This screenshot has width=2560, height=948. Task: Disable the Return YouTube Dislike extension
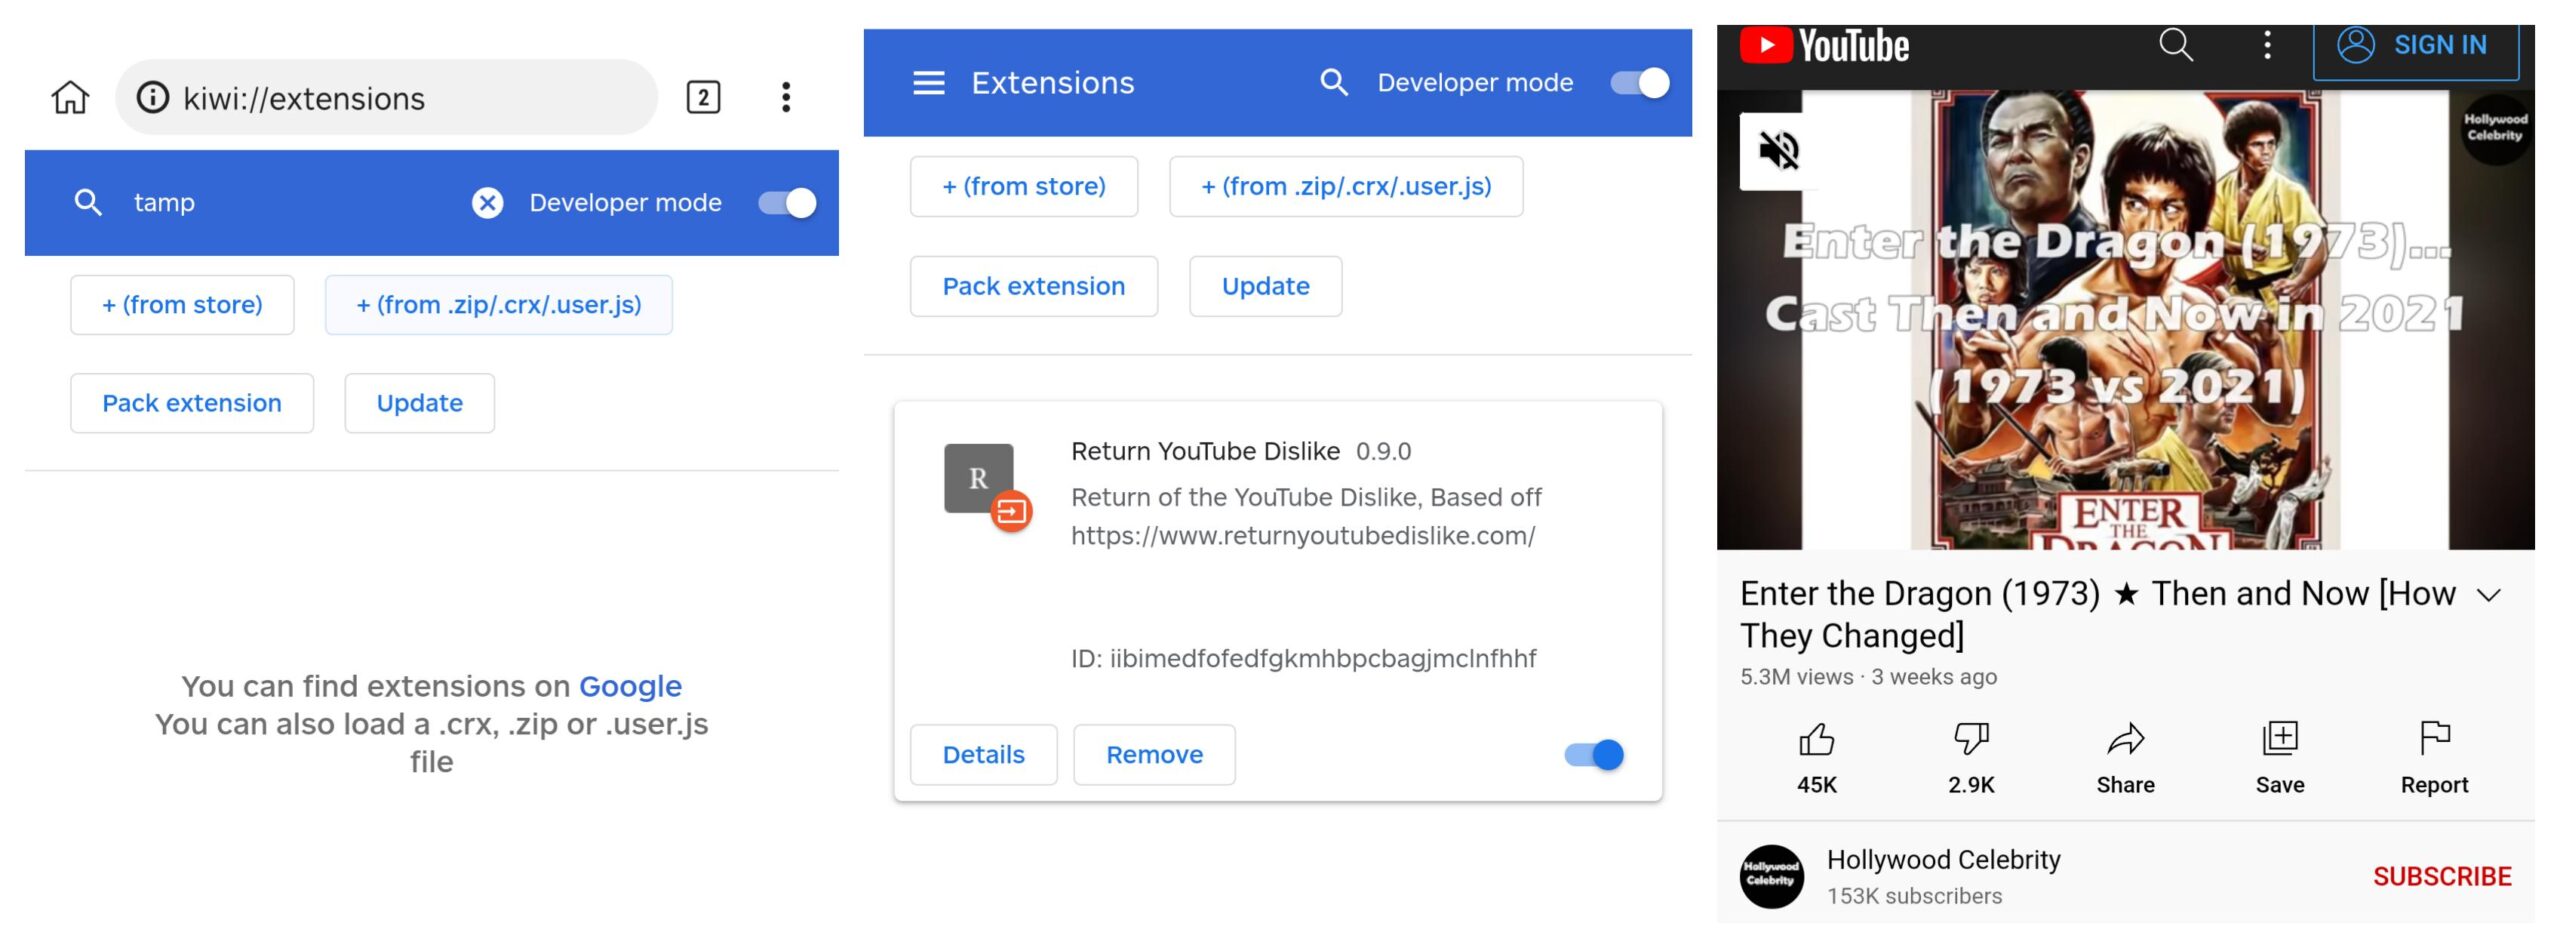1593,755
